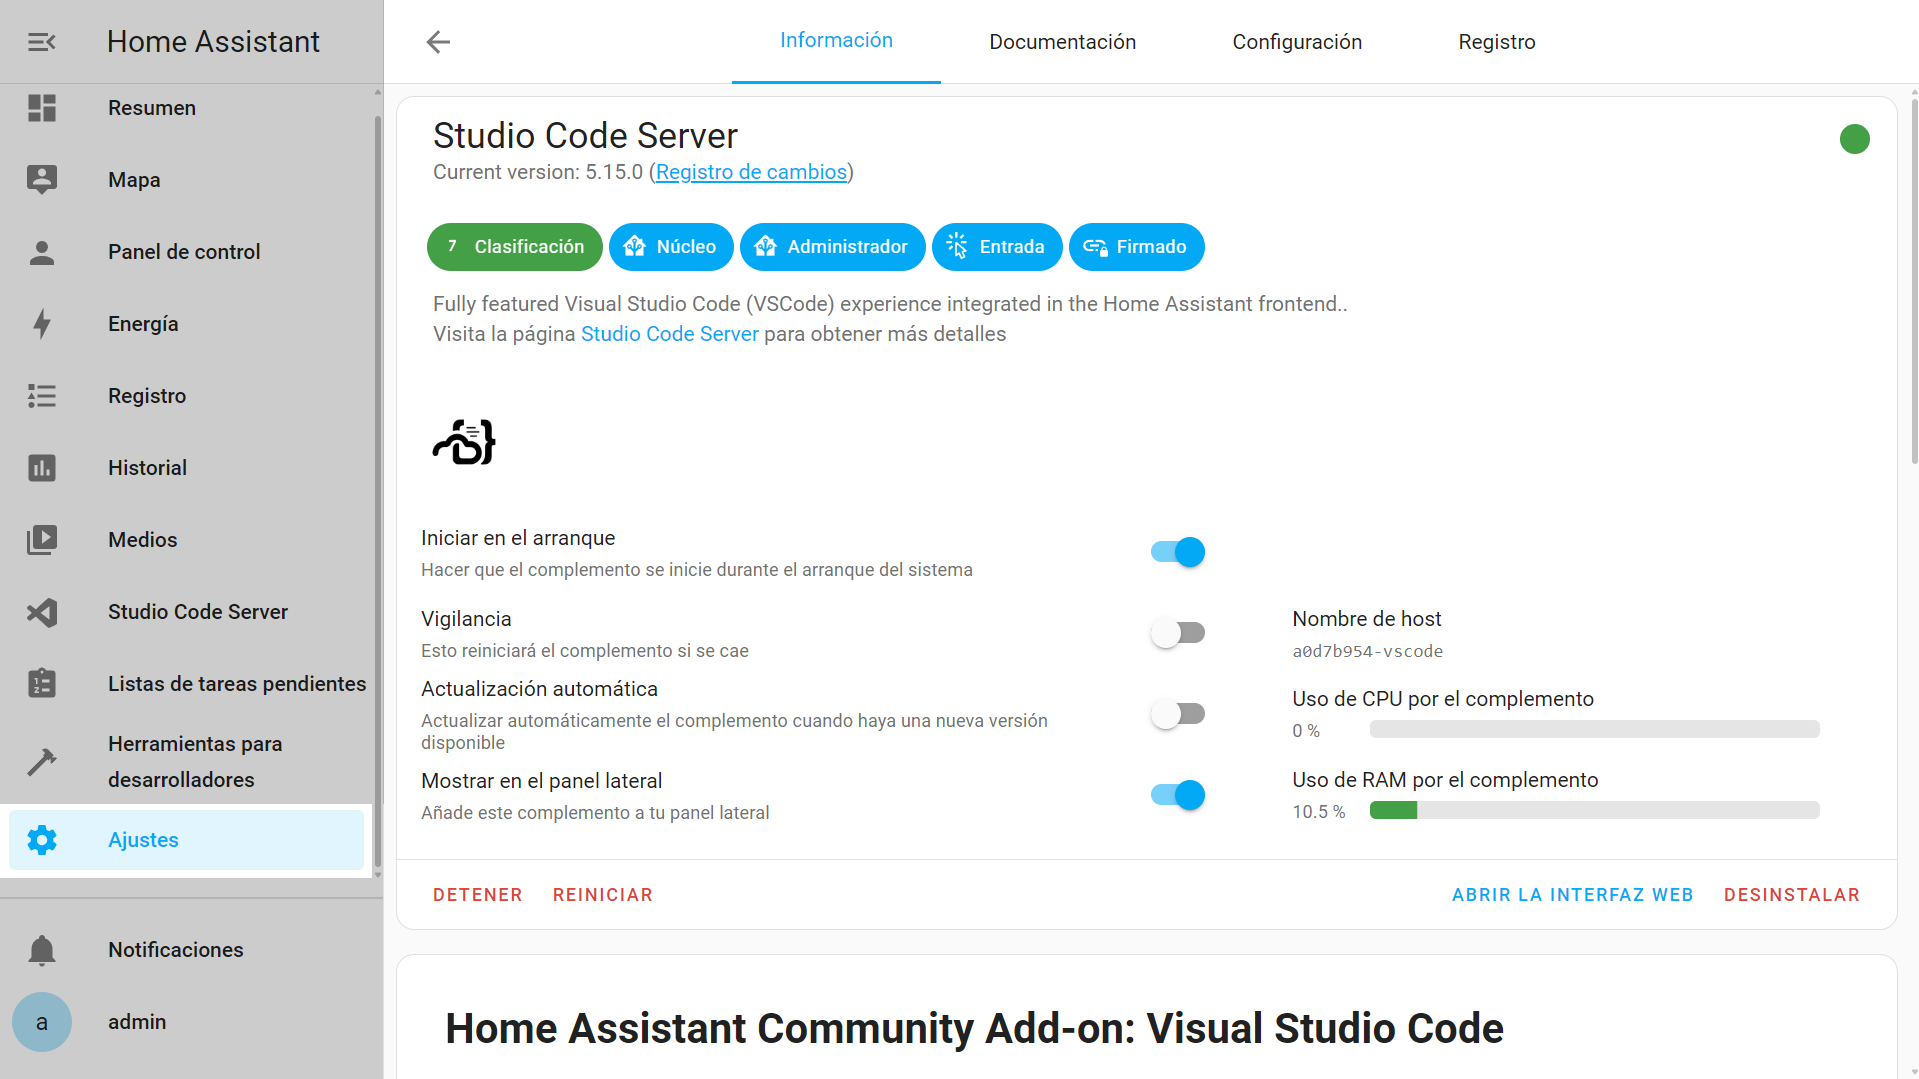1919x1079 pixels.
Task: Open the Medios sidebar icon
Action: (x=41, y=539)
